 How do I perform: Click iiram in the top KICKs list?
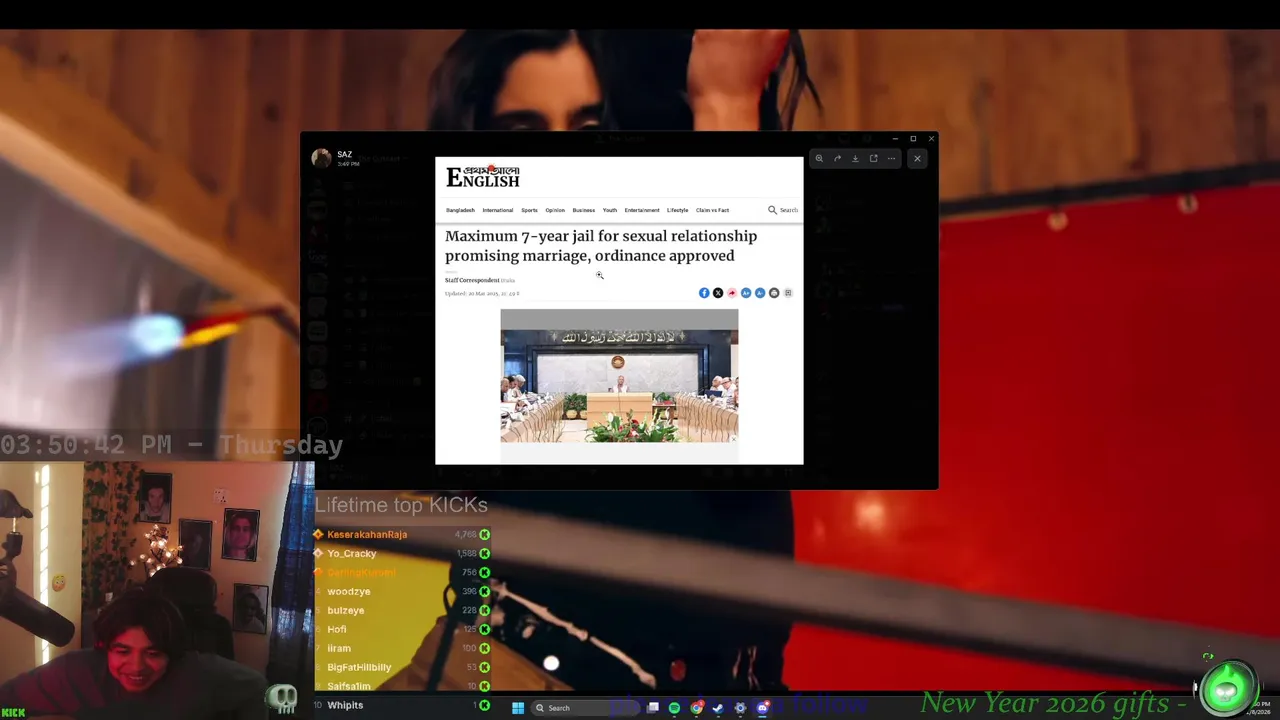click(x=339, y=648)
